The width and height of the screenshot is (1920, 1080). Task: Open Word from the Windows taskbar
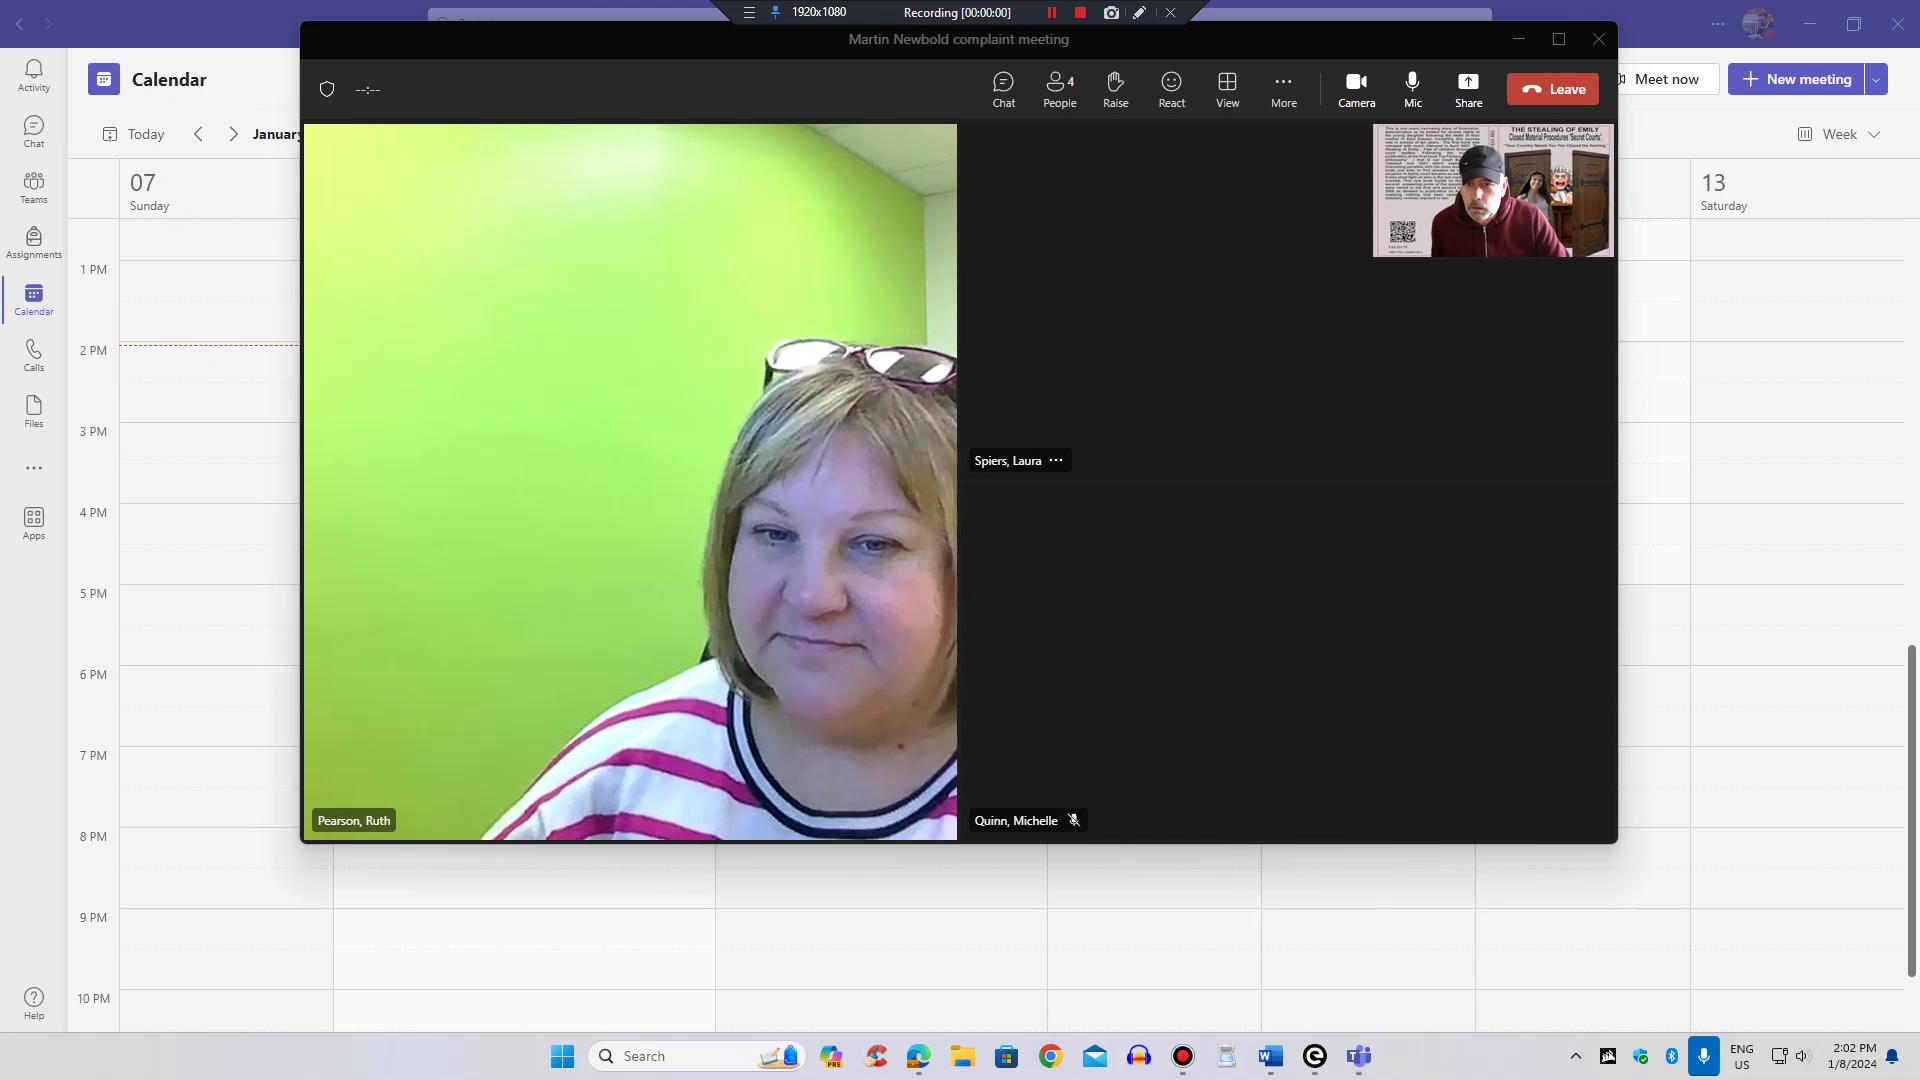[1270, 1056]
